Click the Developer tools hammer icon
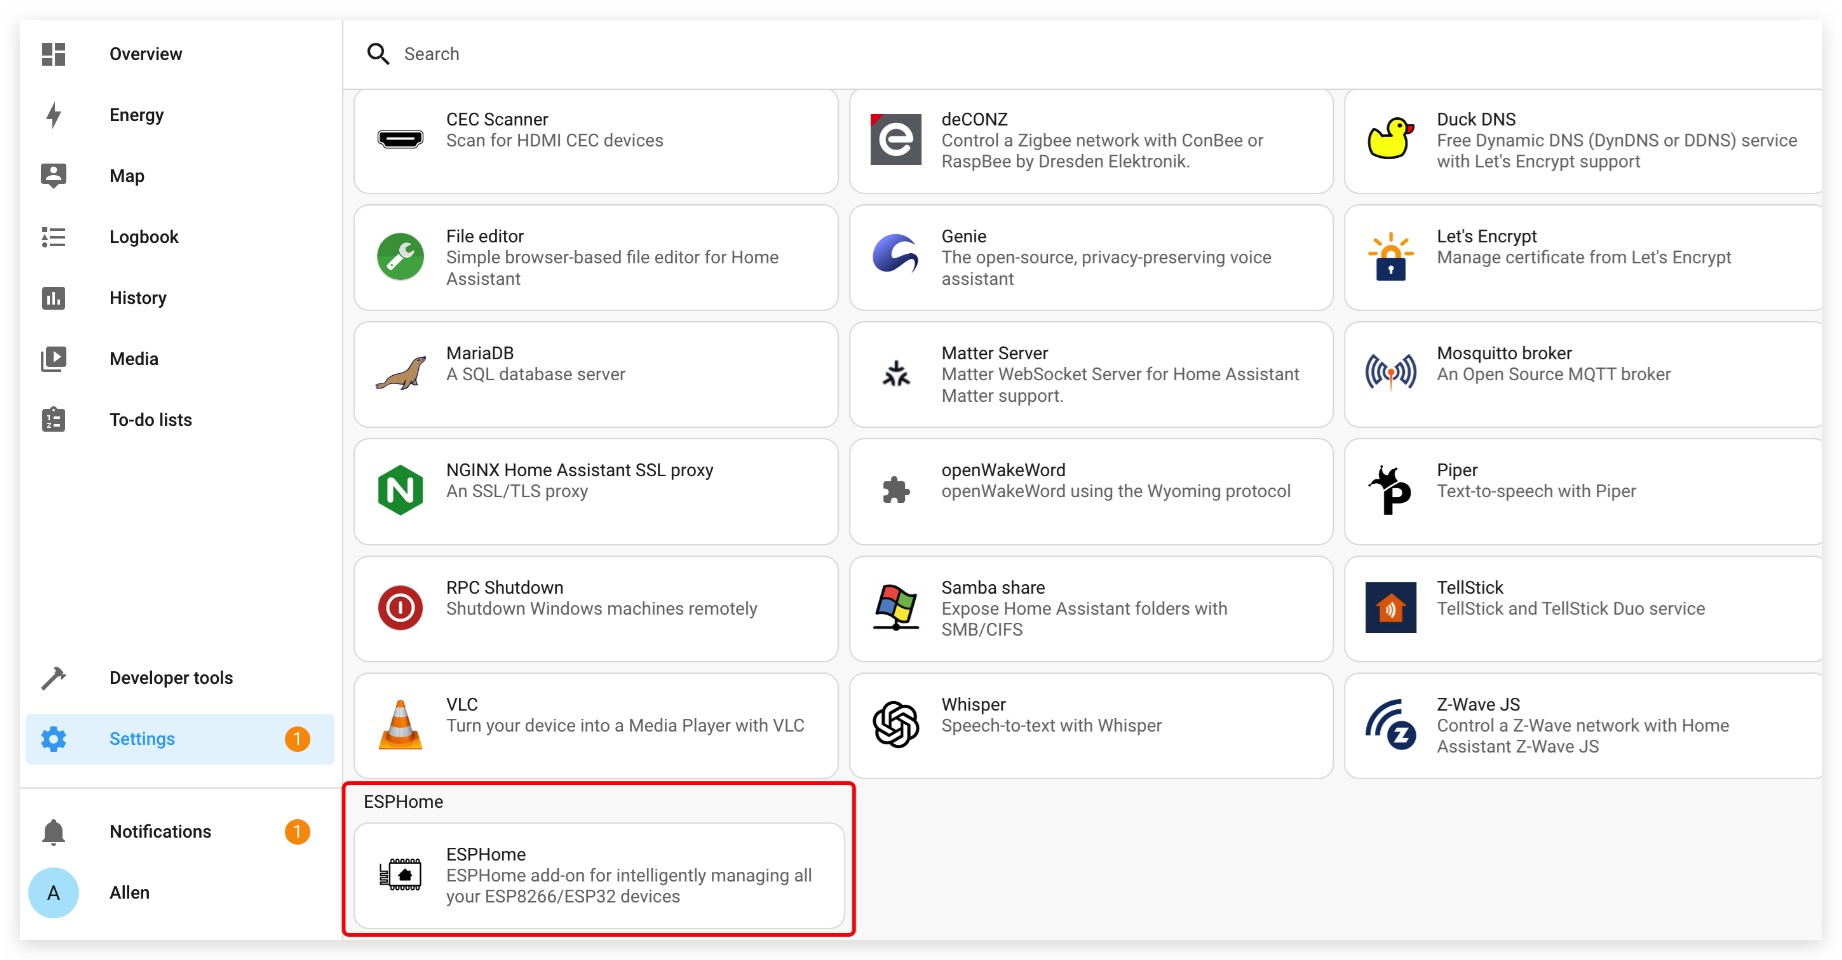The height and width of the screenshot is (960, 1842). coord(54,678)
